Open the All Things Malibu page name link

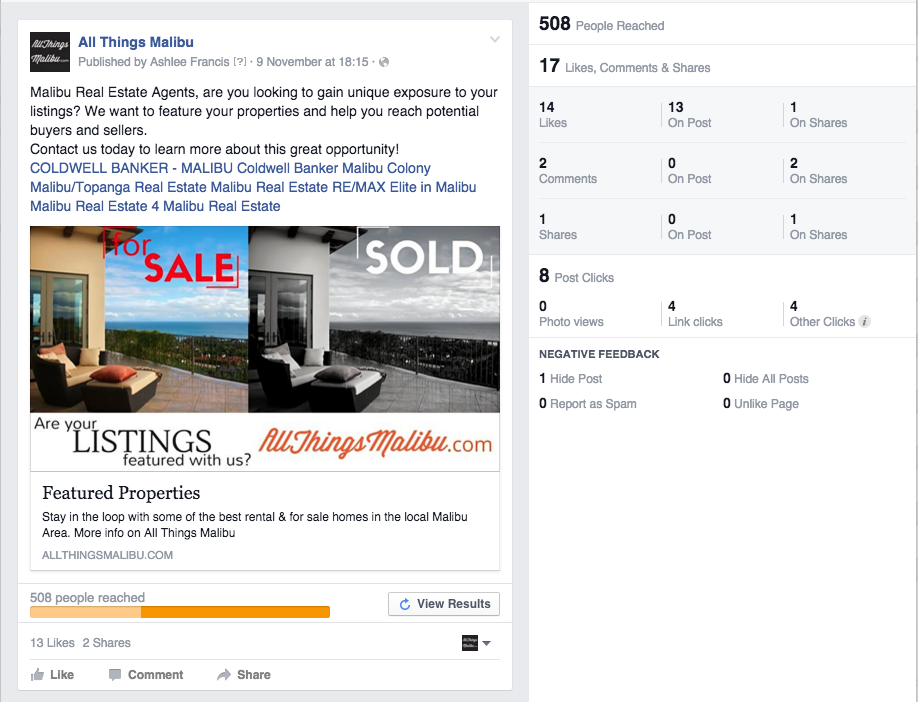135,42
